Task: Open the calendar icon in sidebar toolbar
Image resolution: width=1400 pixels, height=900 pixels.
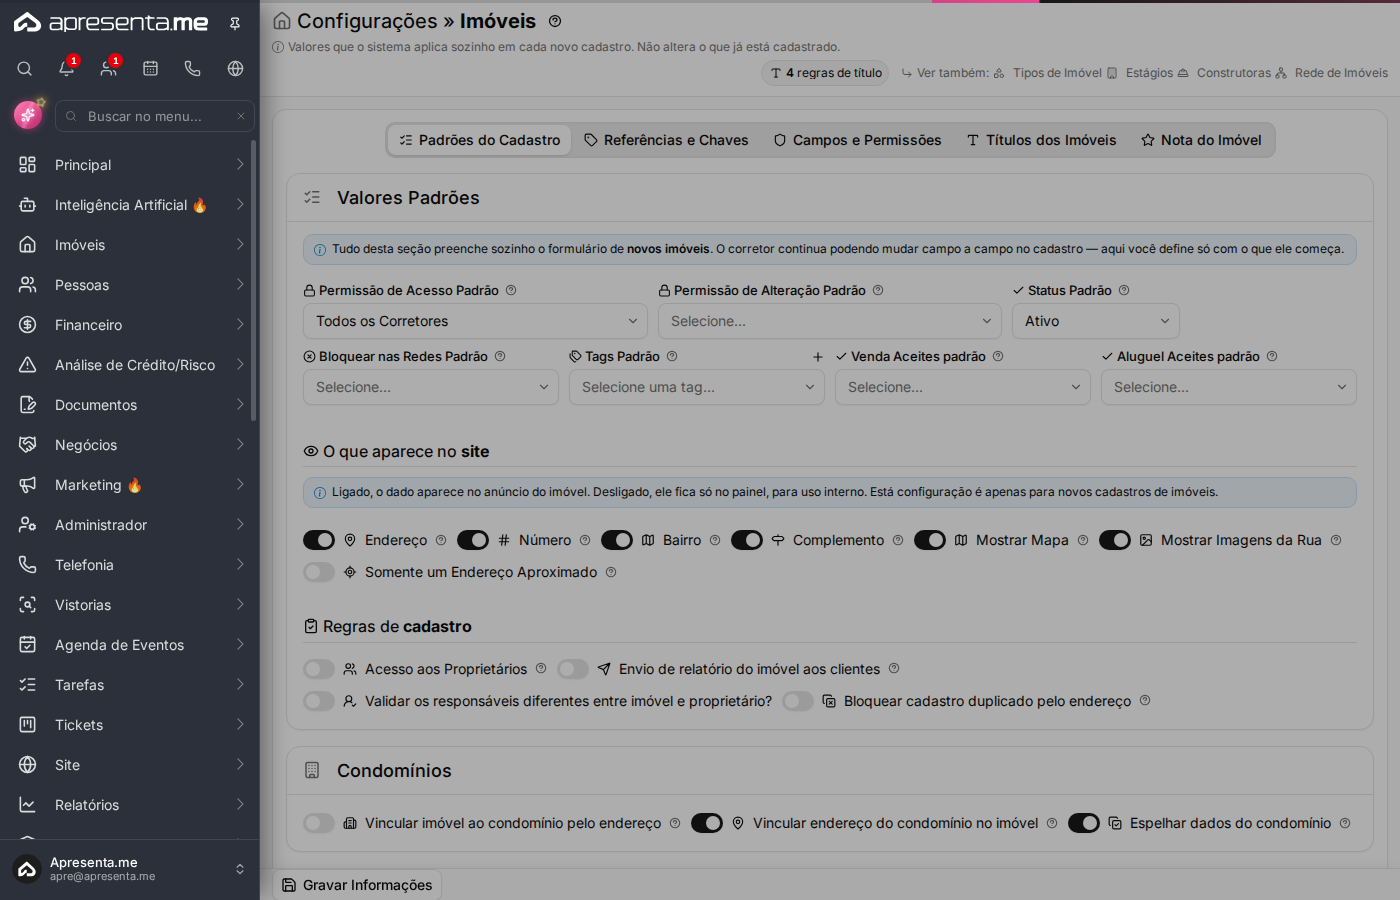Action: pos(151,69)
